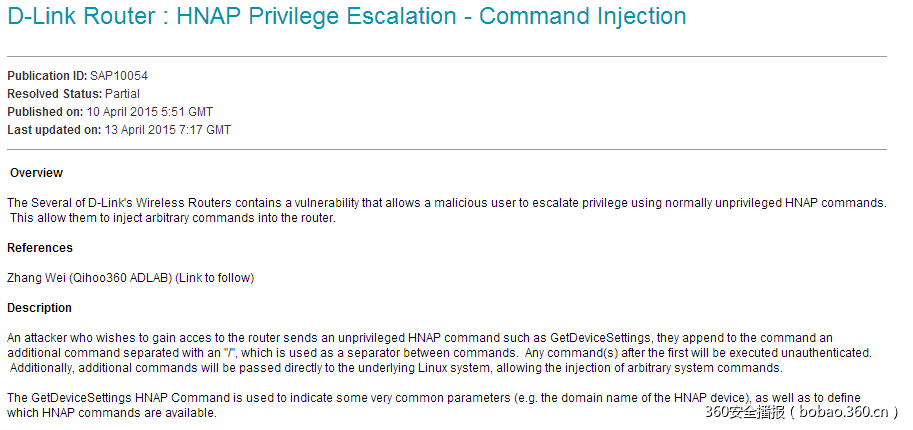This screenshot has width=913, height=430.
Task: Click the Partial status value
Action: coord(122,94)
